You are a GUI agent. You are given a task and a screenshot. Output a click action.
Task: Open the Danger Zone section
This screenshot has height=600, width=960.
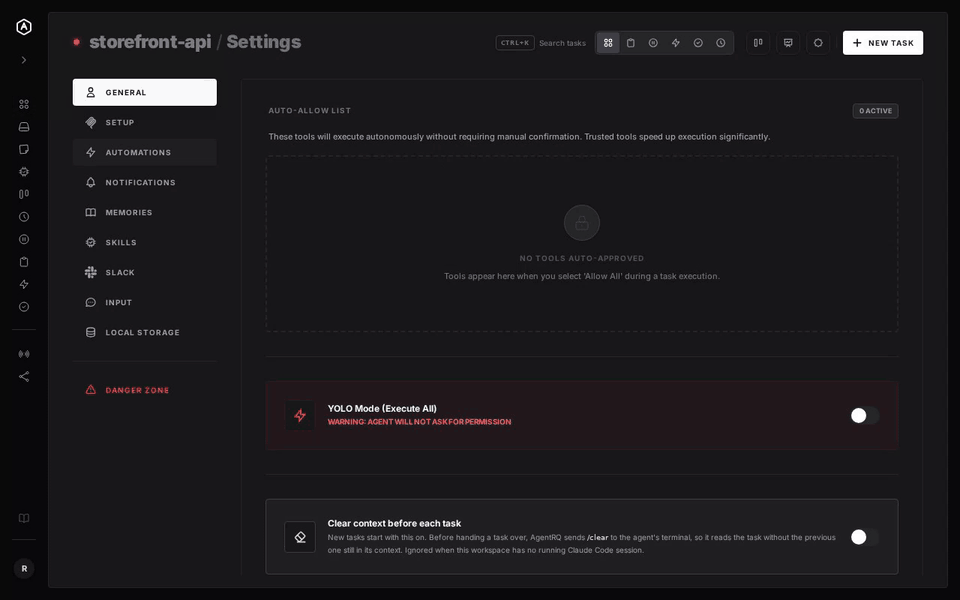pos(144,390)
